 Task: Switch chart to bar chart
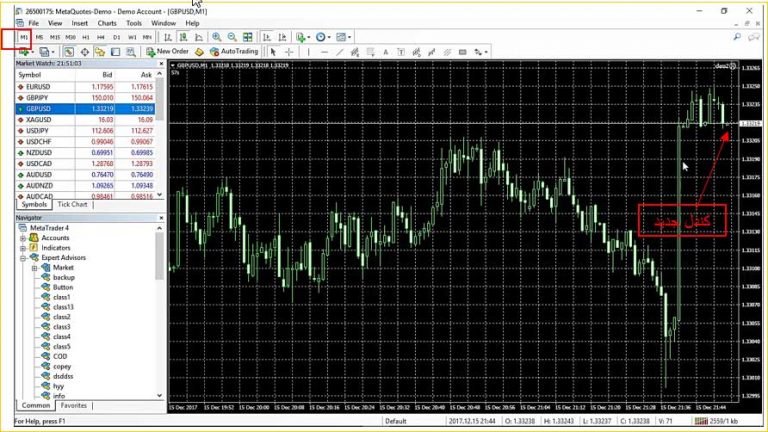pyautogui.click(x=168, y=37)
